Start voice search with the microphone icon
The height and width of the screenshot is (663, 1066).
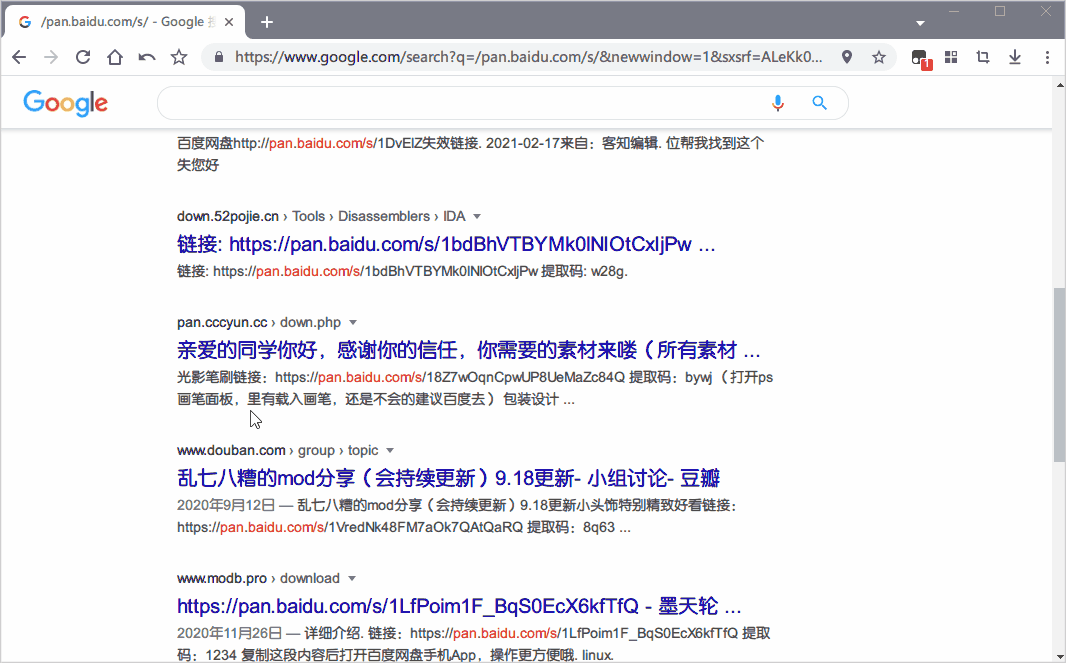tap(778, 103)
